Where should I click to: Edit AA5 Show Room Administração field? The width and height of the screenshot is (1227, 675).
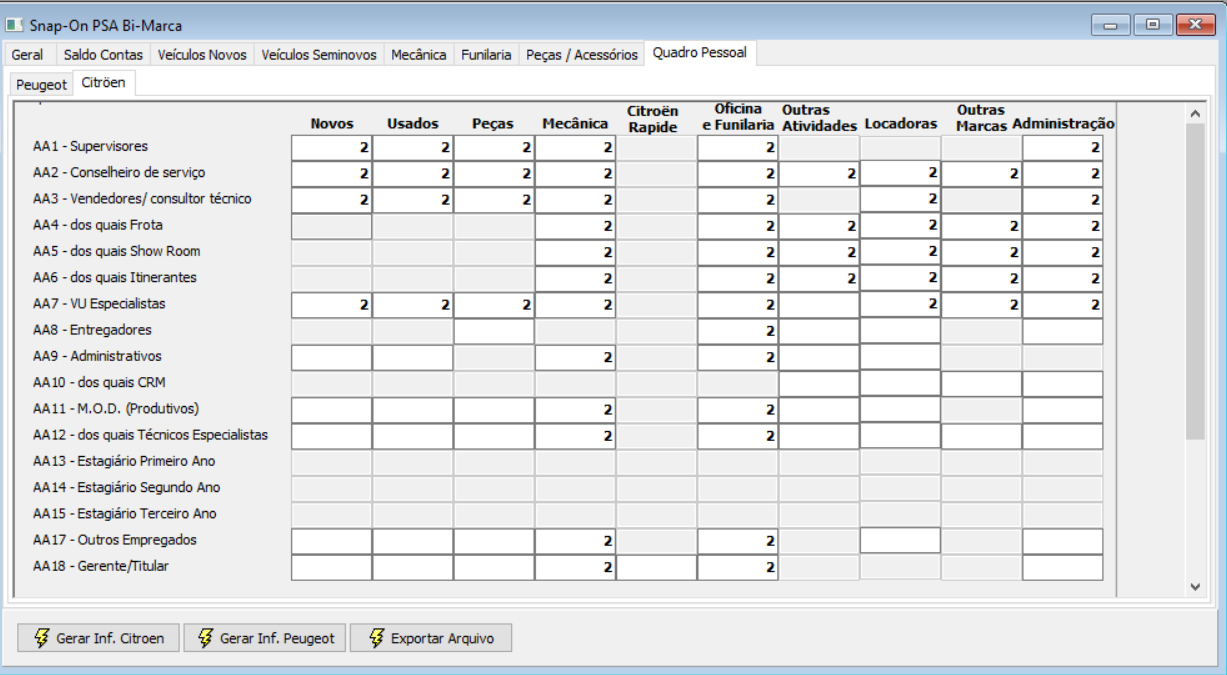[1062, 252]
